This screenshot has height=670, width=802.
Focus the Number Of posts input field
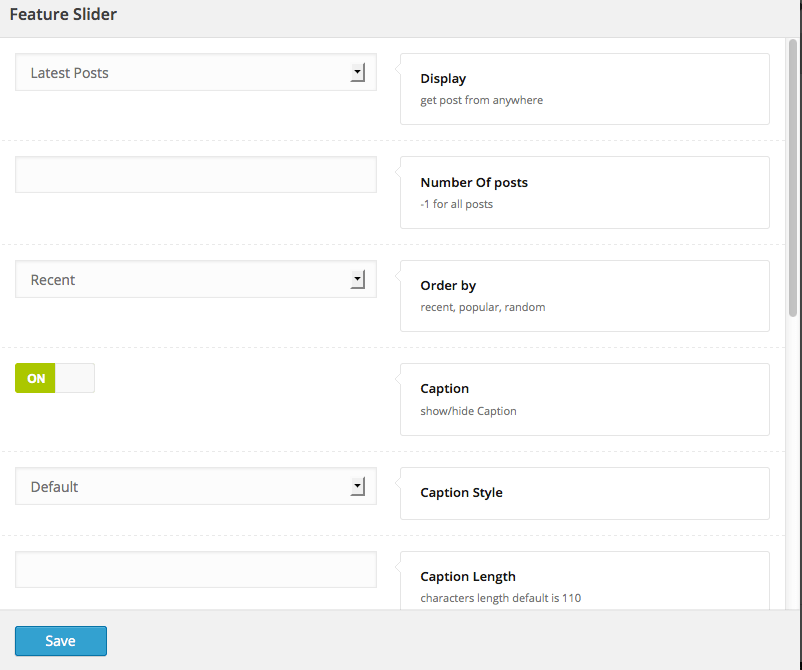(195, 175)
